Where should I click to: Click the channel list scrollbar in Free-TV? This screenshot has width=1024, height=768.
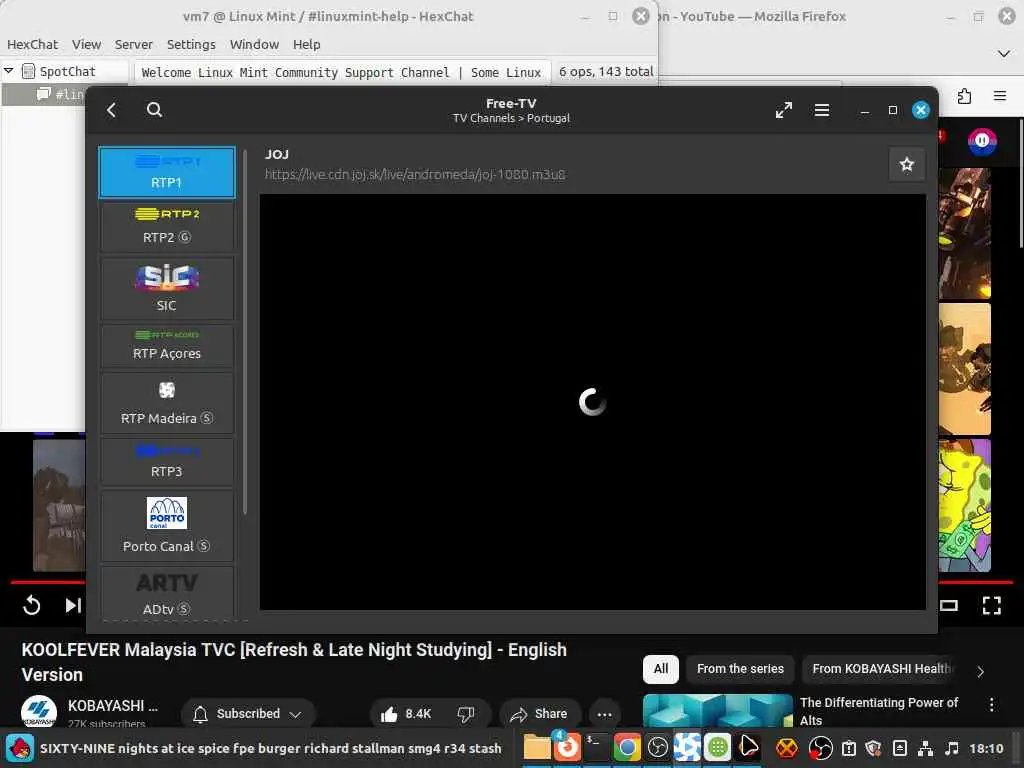245,333
